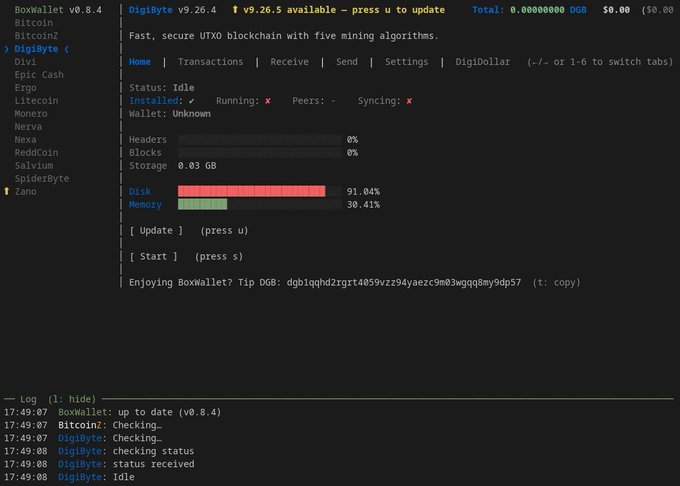Click the Headers progress bar
The height and width of the screenshot is (486, 680).
[259, 140]
